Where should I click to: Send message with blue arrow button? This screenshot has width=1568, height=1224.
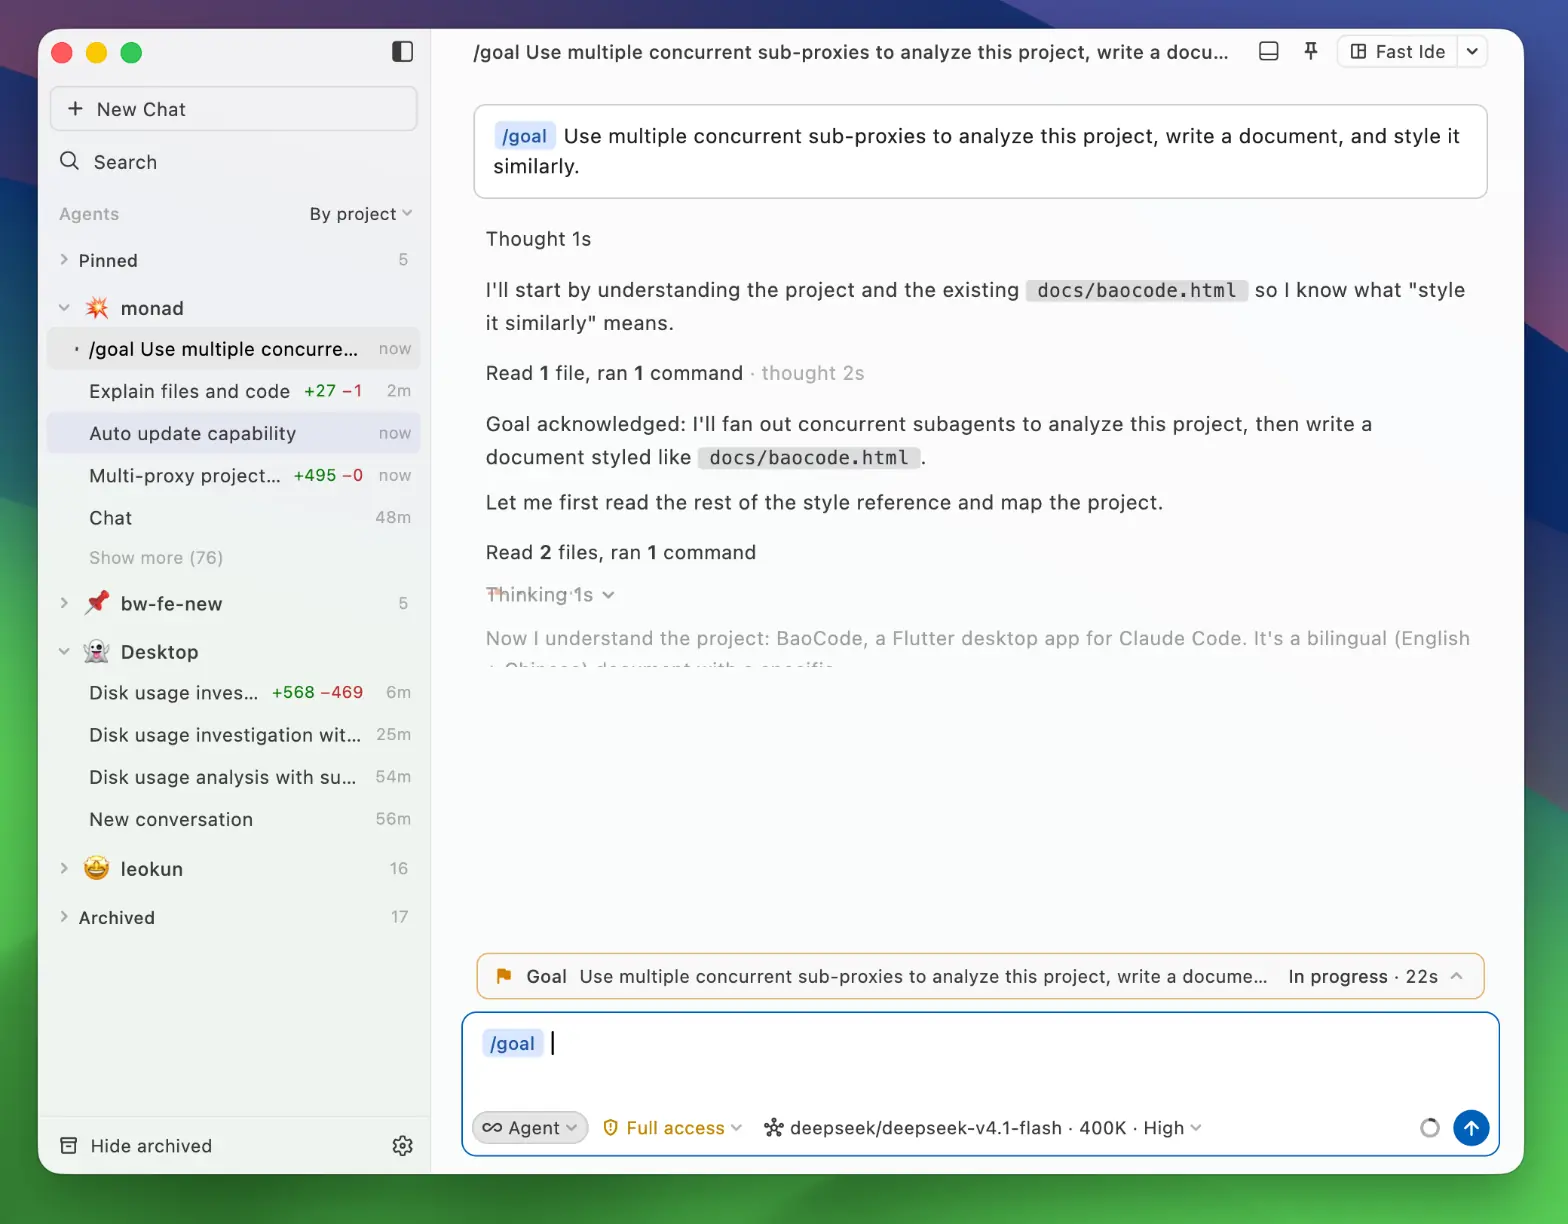coord(1471,1128)
